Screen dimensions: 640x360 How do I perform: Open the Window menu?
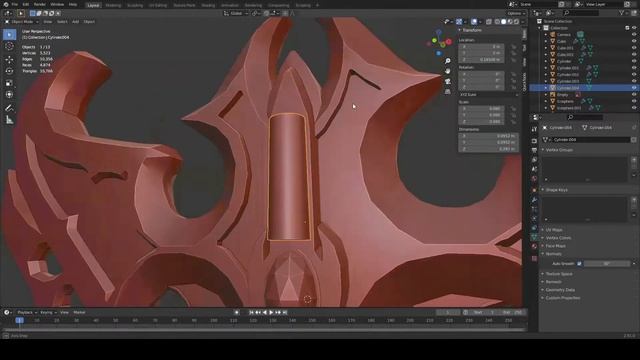pos(57,4)
